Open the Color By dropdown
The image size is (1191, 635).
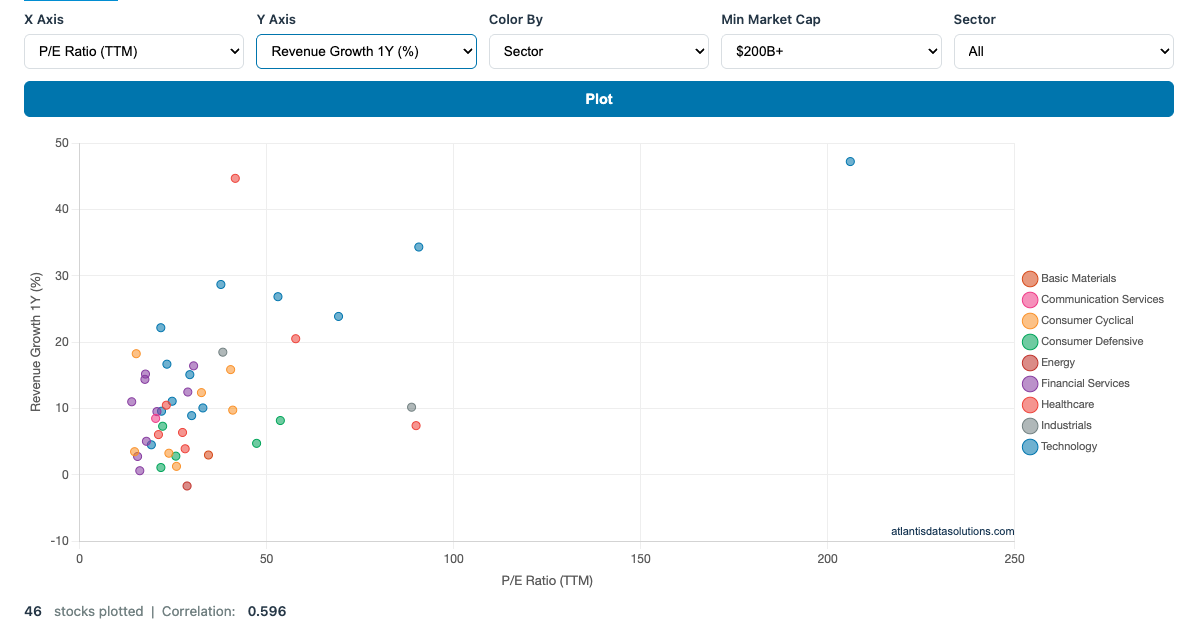click(598, 51)
